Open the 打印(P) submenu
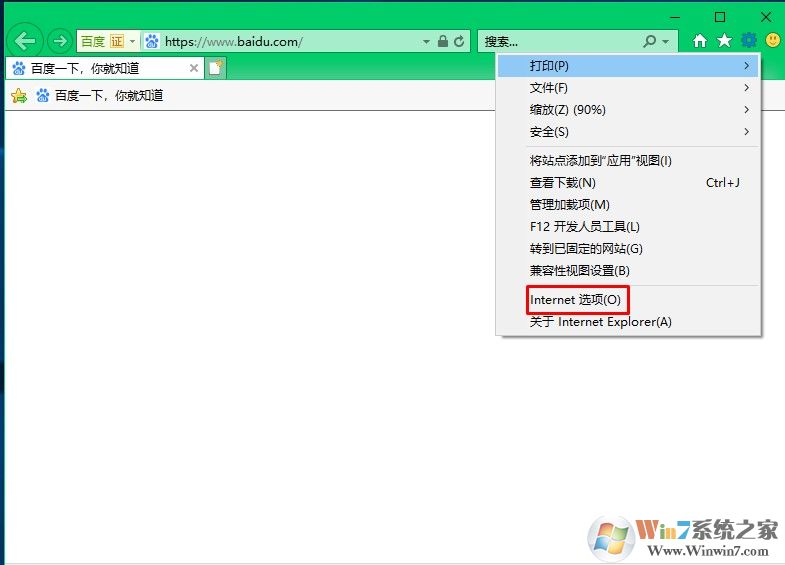The width and height of the screenshot is (785, 565). [628, 66]
